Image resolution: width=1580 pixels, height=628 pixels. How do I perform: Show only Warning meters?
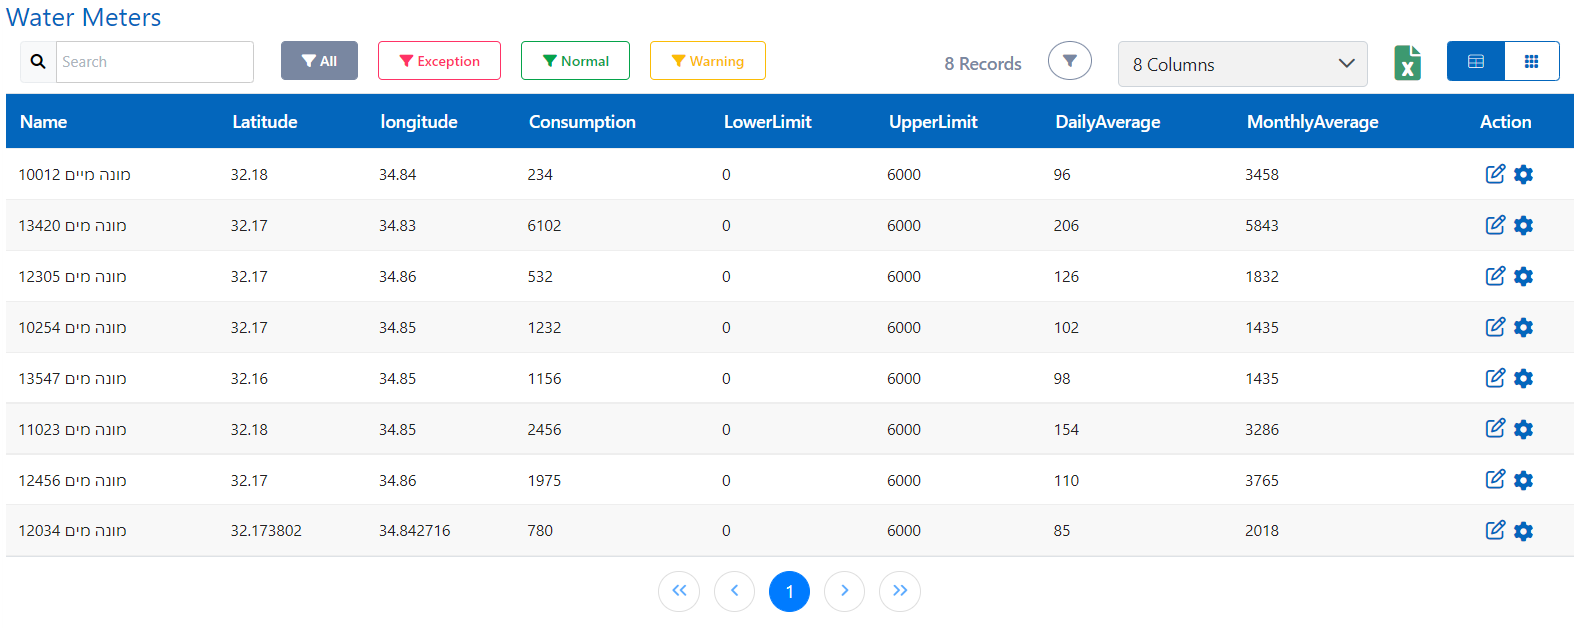click(x=707, y=61)
